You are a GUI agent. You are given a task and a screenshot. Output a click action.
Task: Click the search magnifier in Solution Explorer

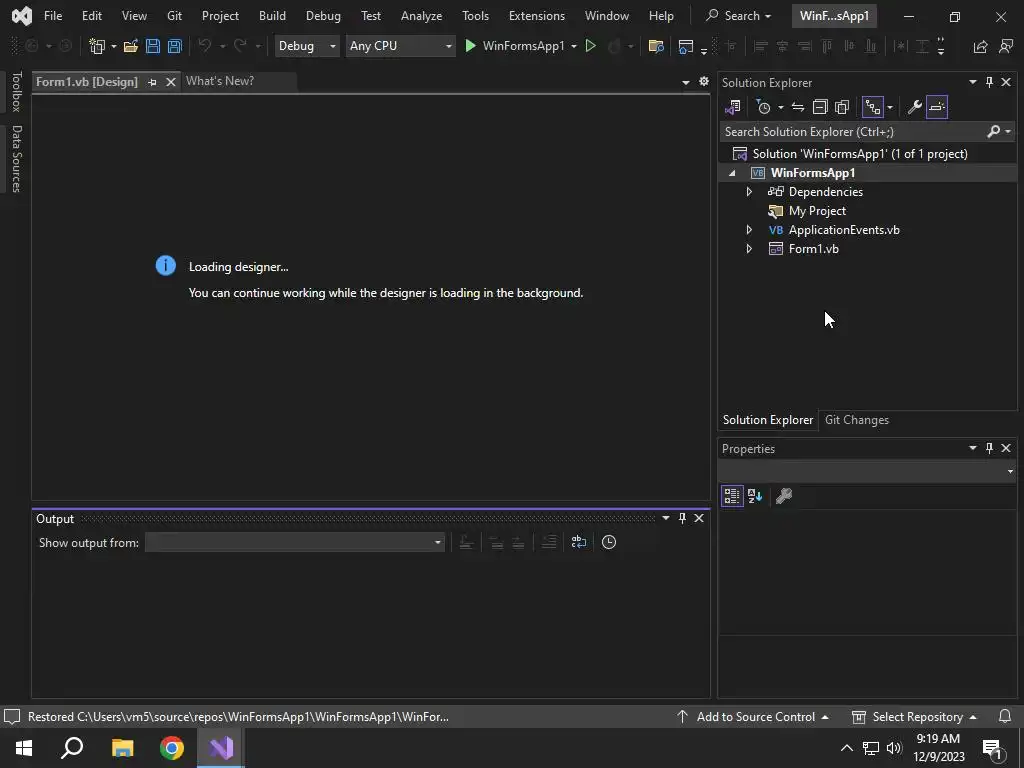993,131
